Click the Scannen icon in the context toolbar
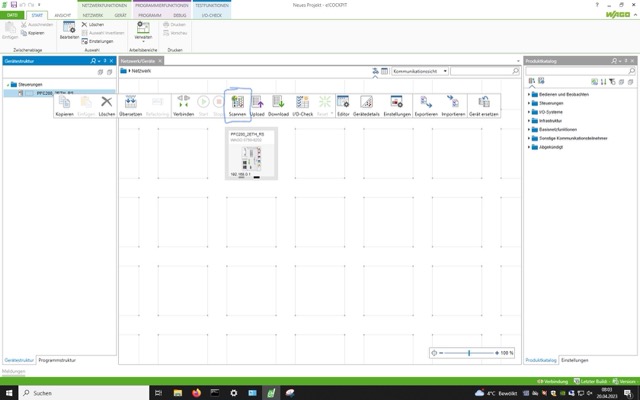The image size is (640, 400). (237, 103)
